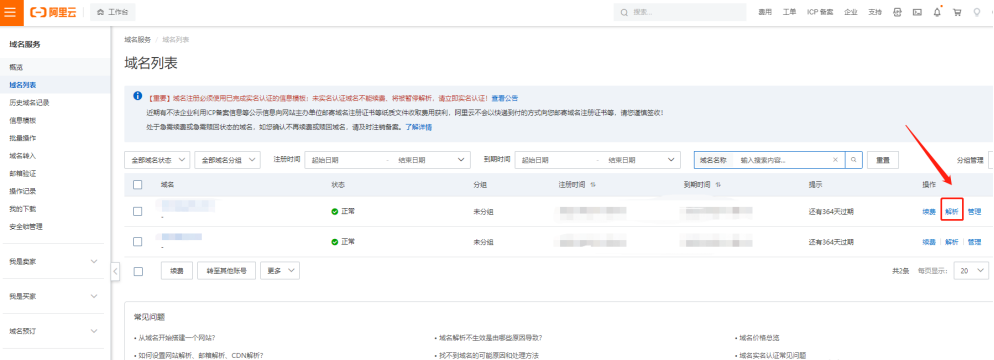Sort by the 注册时间 column sort icon
Image resolution: width=994 pixels, height=360 pixels.
pyautogui.click(x=593, y=184)
